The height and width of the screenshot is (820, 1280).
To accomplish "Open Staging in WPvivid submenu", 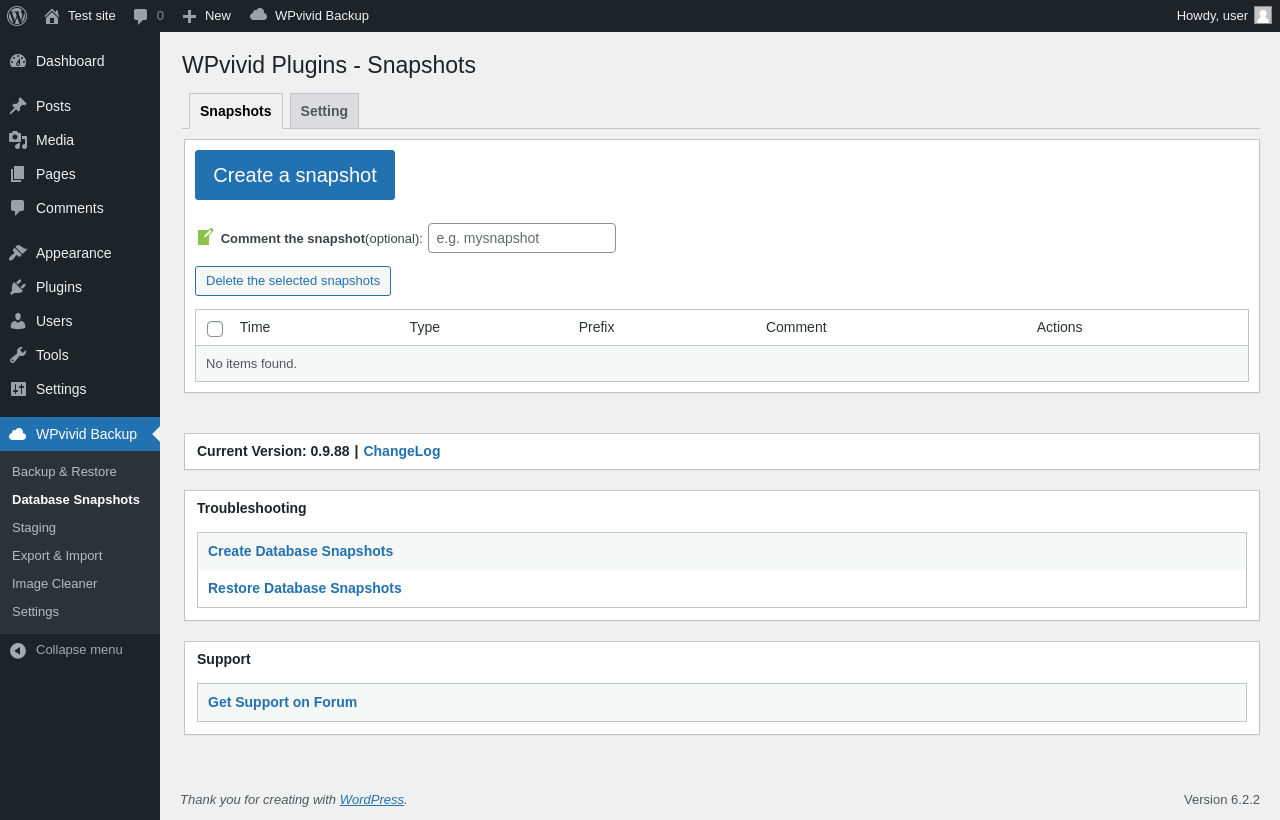I will click(34, 527).
